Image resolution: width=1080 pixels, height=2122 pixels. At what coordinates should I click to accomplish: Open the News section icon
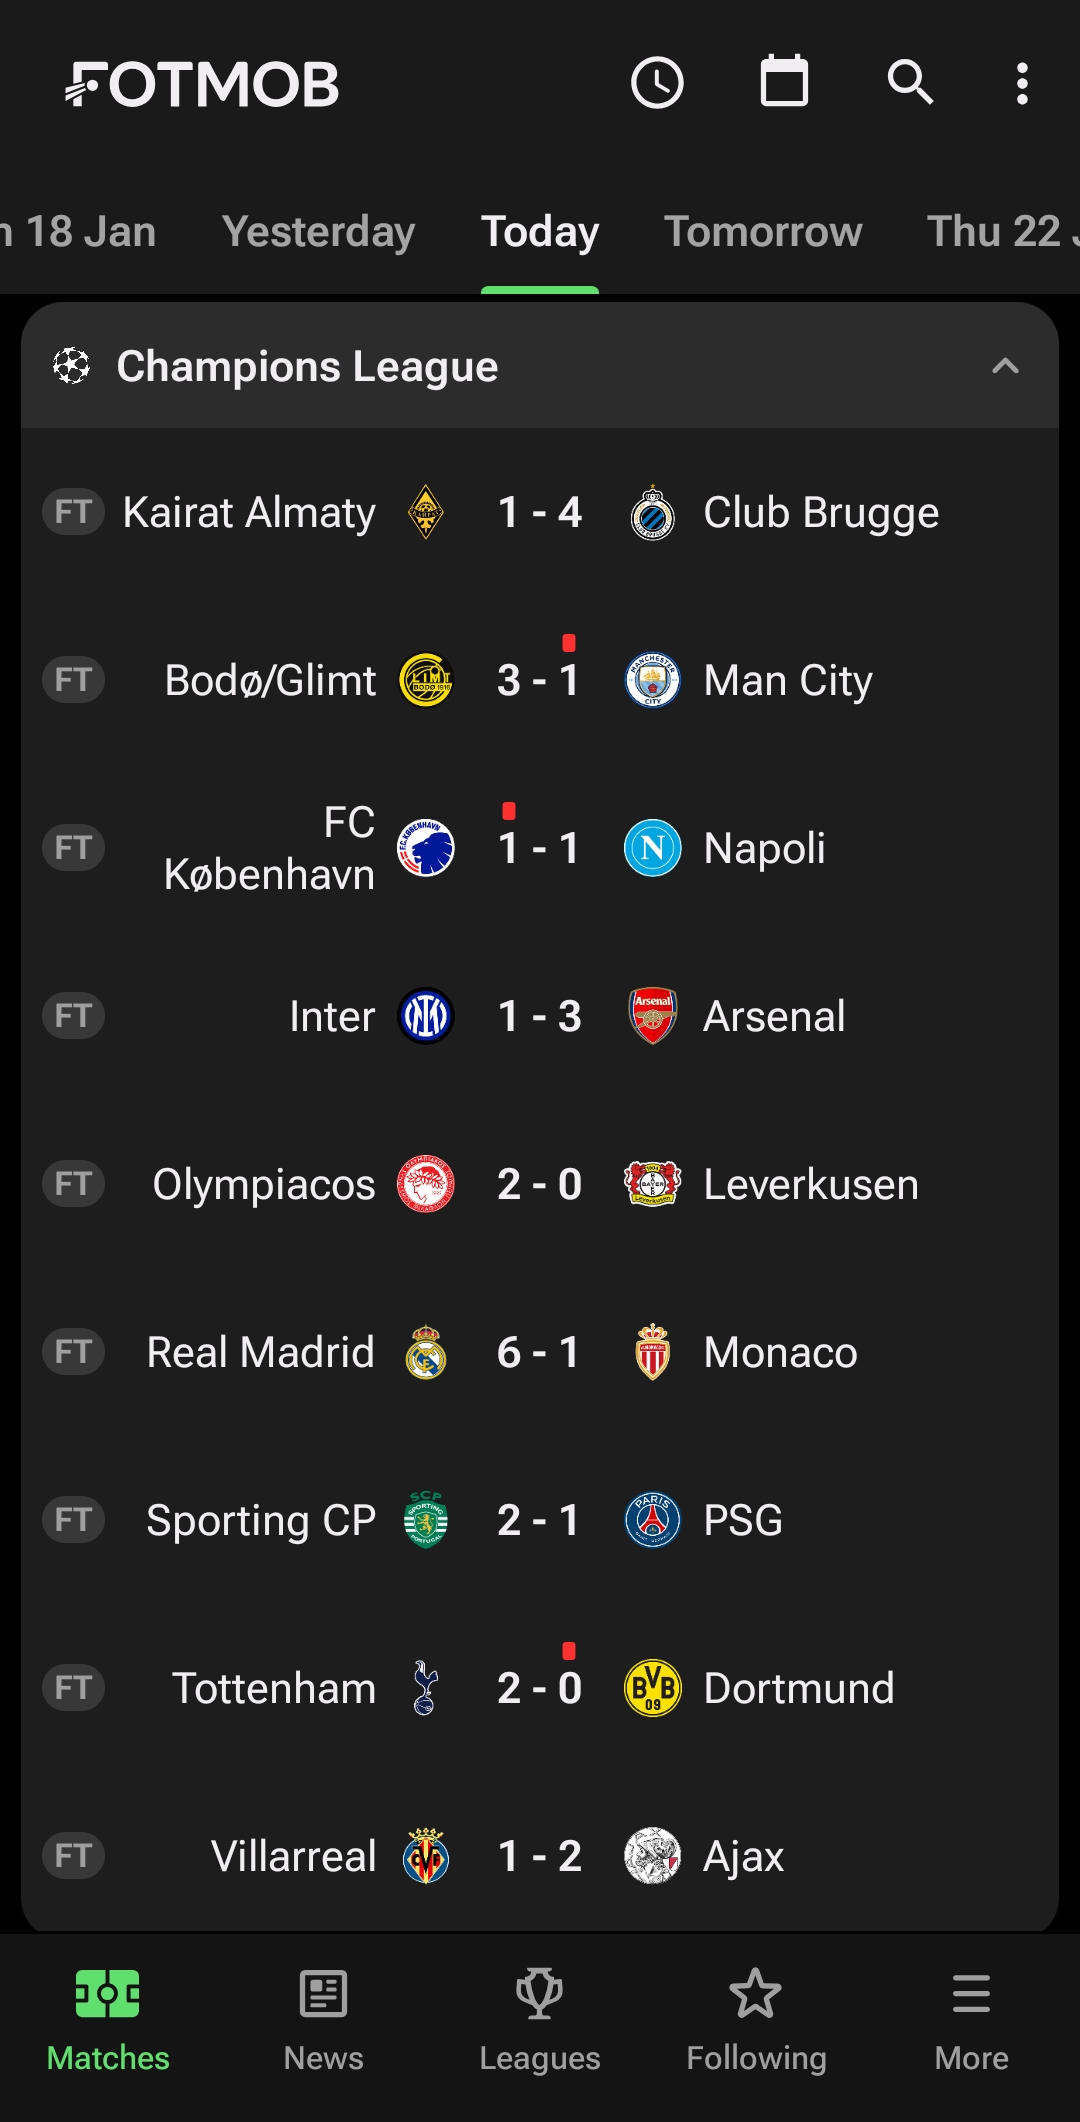(x=323, y=1994)
